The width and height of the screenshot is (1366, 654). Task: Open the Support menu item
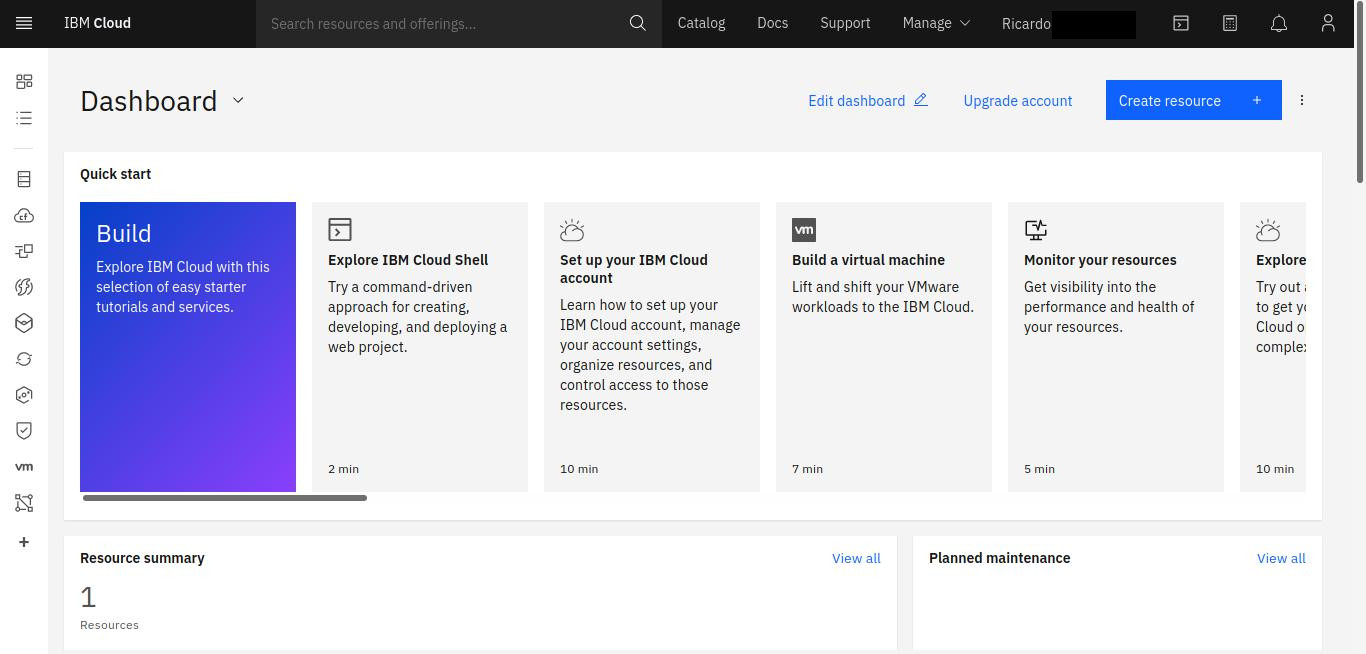pos(845,23)
